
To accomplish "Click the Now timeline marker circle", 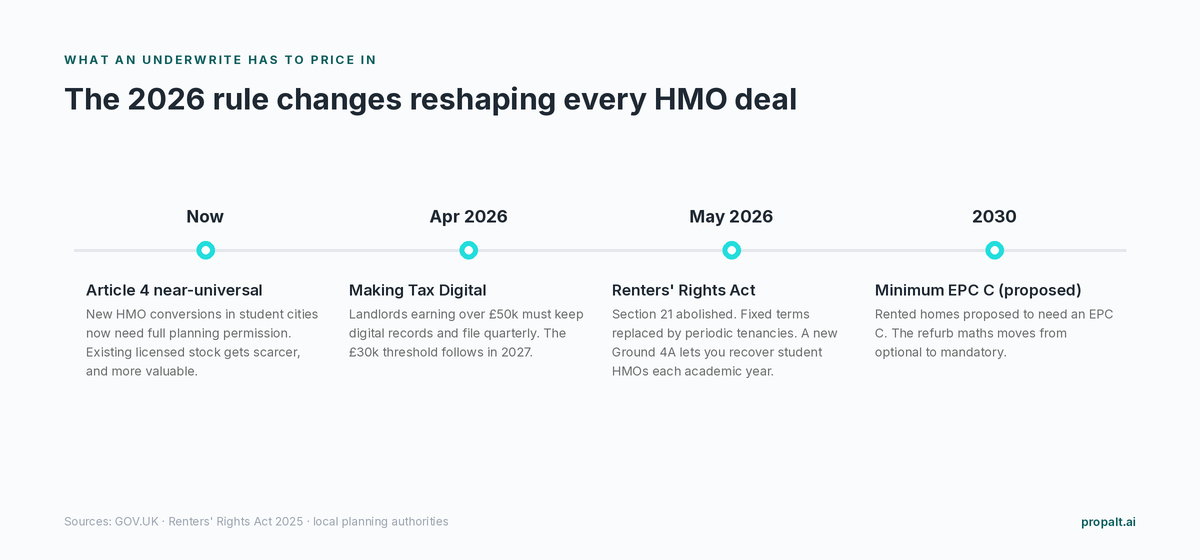I will pos(205,250).
